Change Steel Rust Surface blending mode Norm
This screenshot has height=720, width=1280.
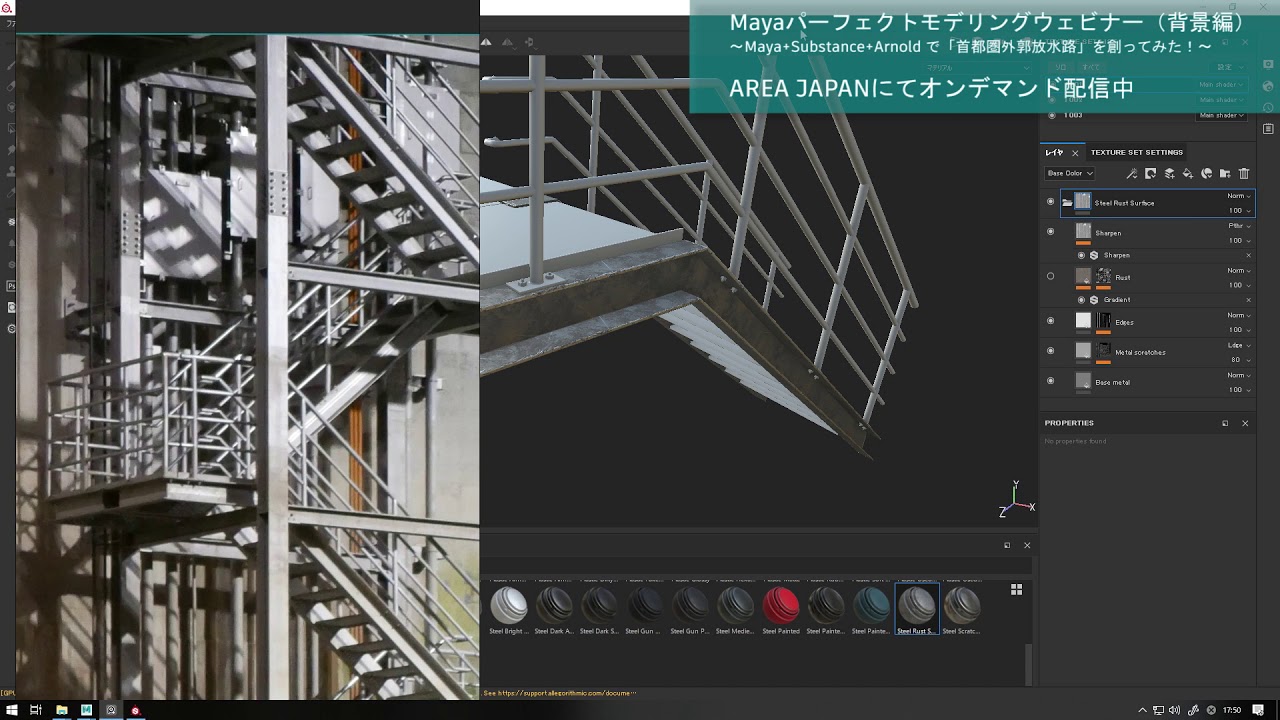point(1239,196)
